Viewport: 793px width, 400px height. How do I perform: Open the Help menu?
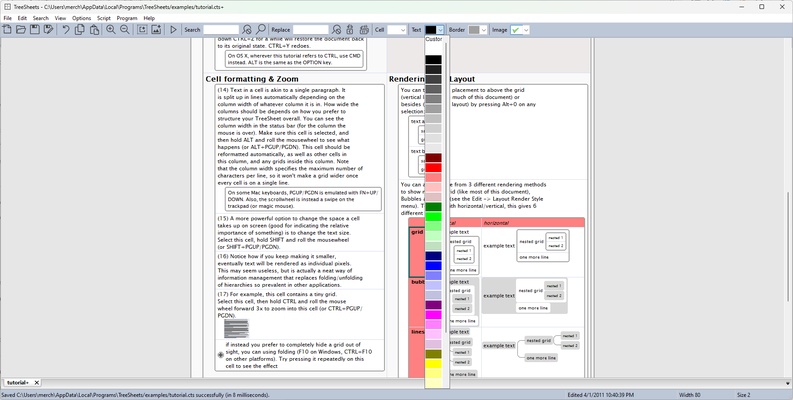(x=149, y=18)
